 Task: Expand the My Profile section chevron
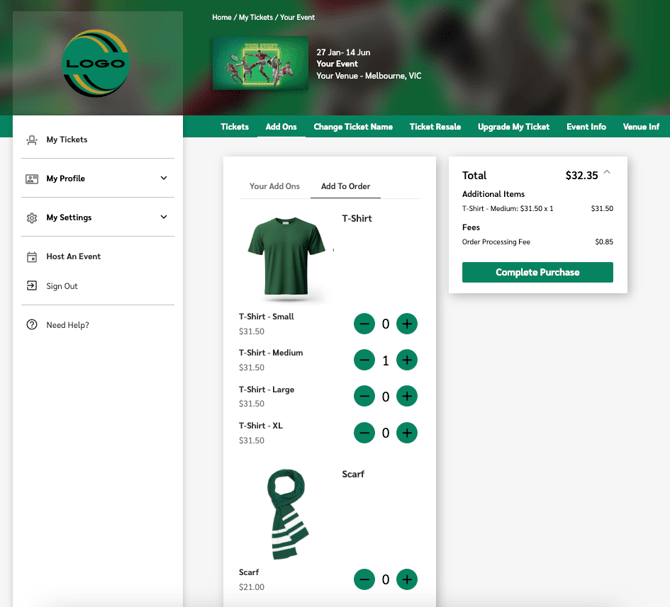(x=164, y=179)
